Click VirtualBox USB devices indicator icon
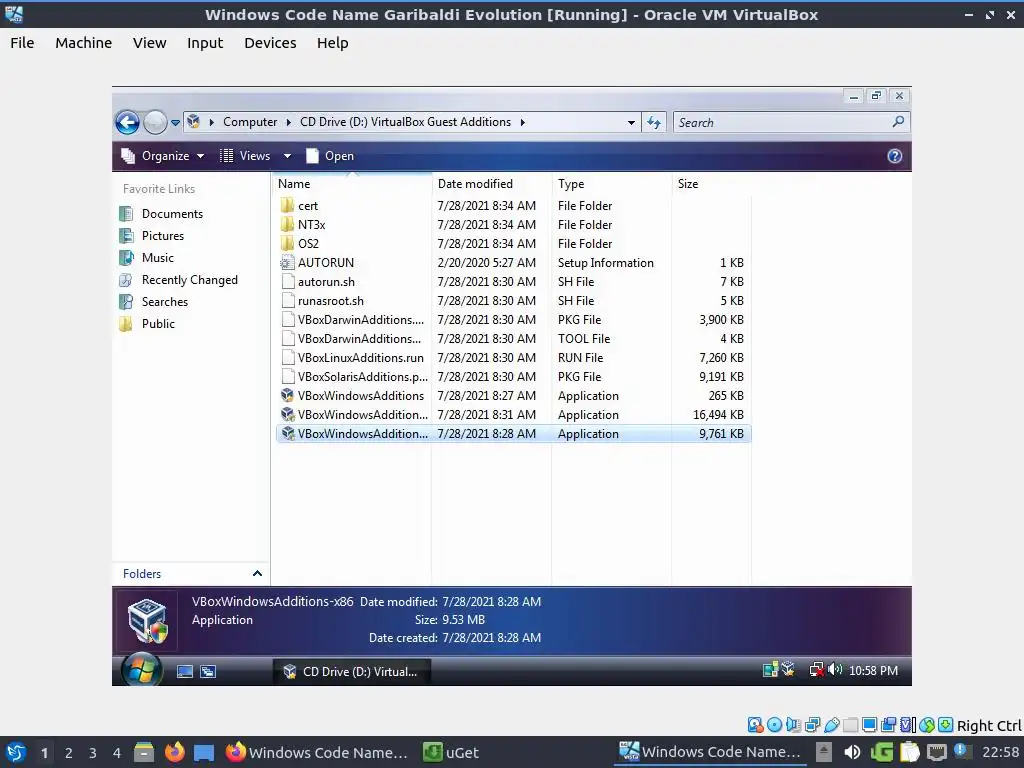Screen dimensions: 1024x768 [x=832, y=725]
